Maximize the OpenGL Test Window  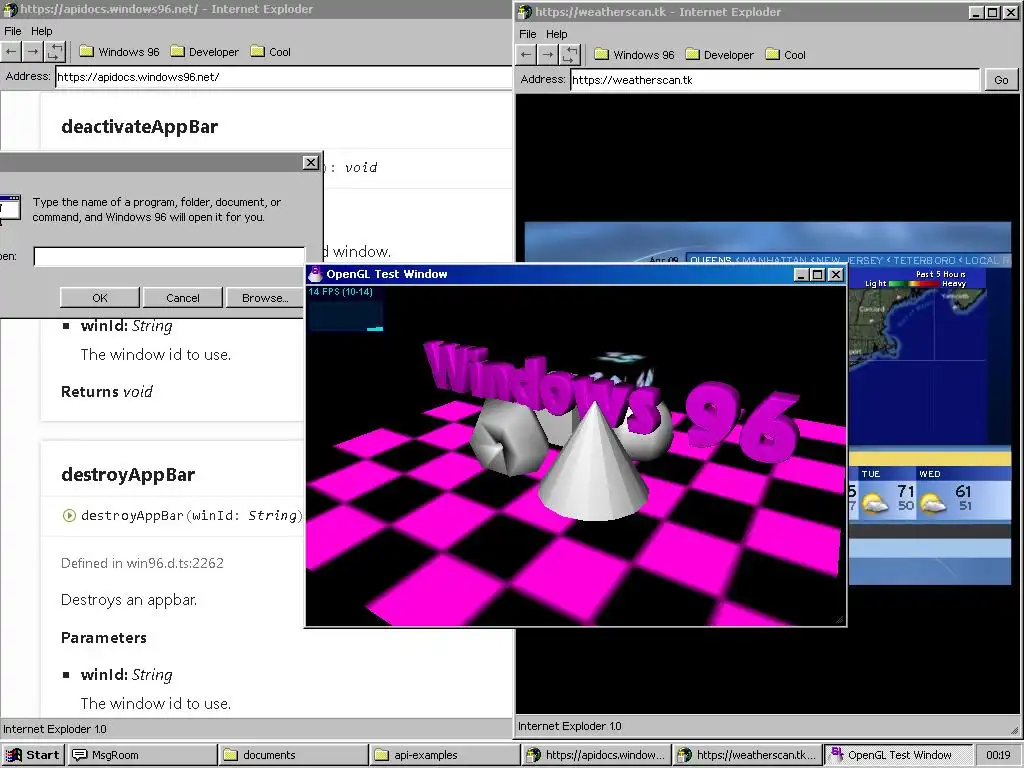tap(818, 274)
